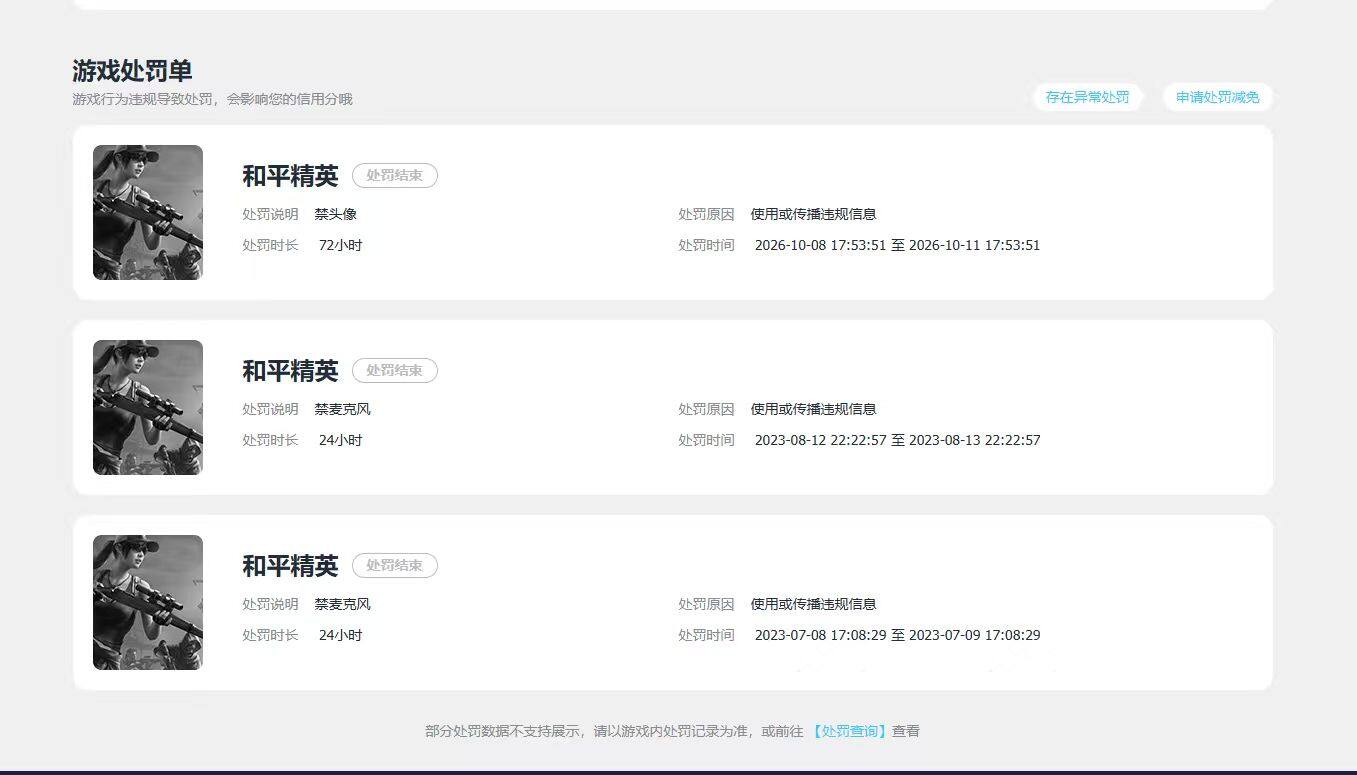1357x775 pixels.
Task: Click game thumbnail of the 2023-07-08 penalty card
Action: [x=148, y=602]
